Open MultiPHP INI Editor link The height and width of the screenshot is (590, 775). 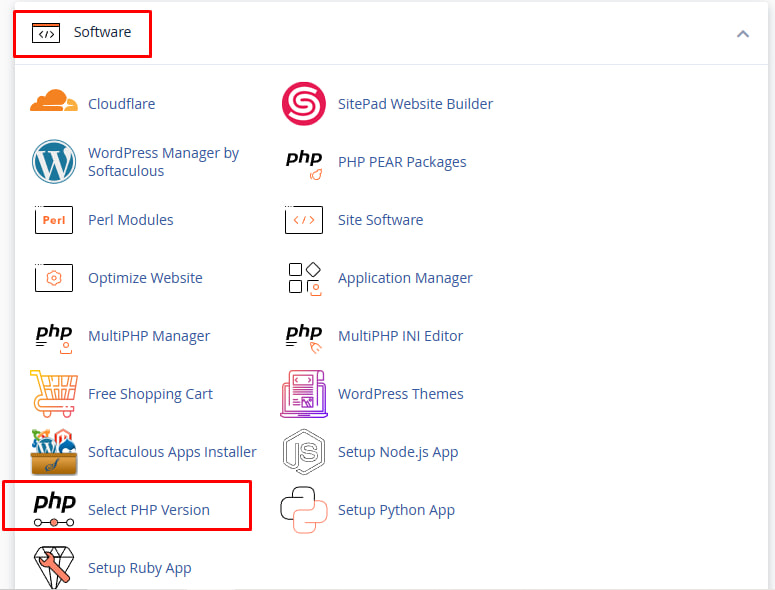tap(400, 336)
